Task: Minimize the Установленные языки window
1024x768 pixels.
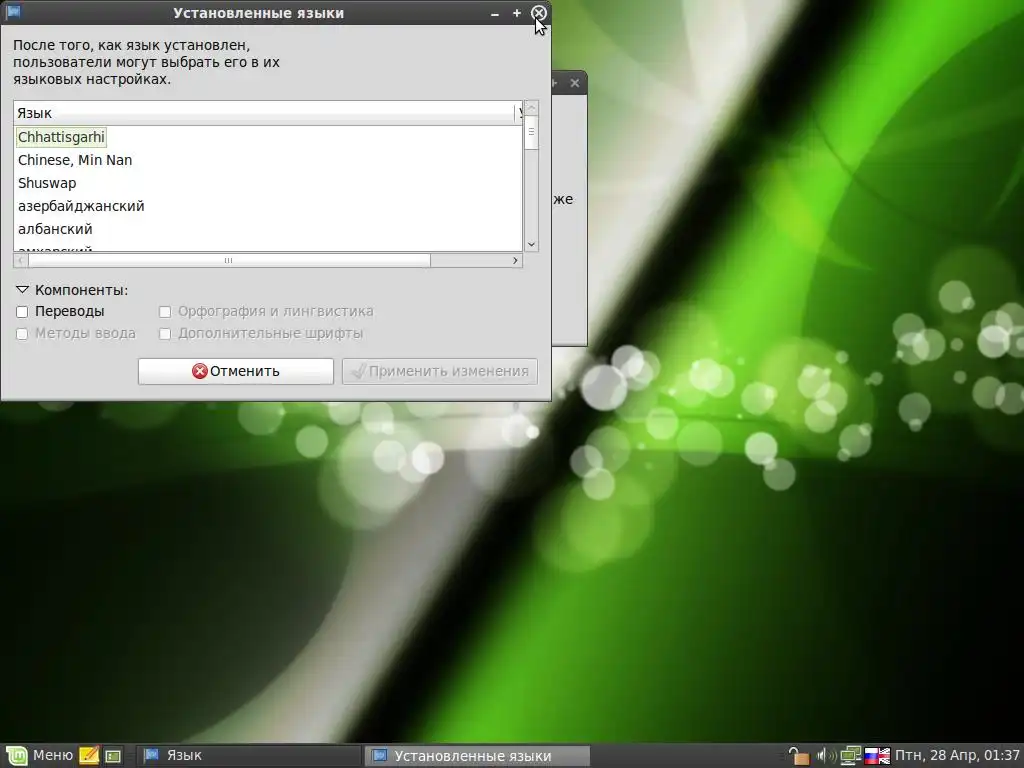Action: point(494,13)
